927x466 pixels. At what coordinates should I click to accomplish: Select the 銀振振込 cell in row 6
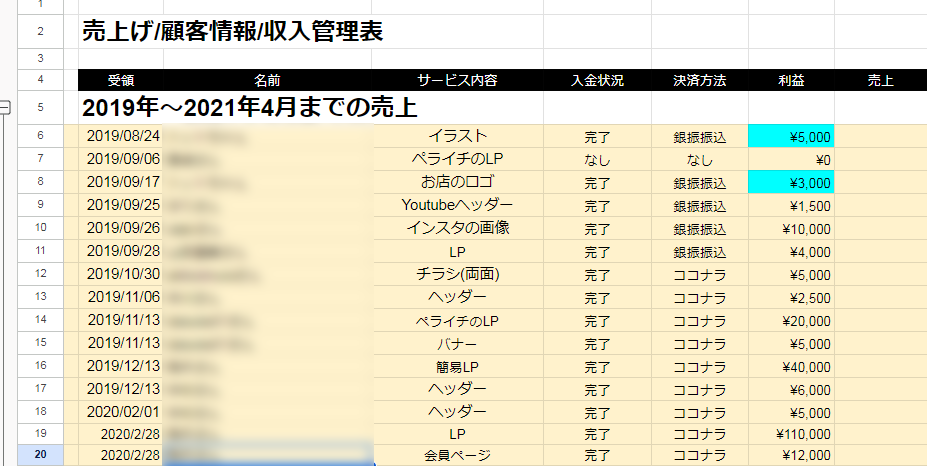point(699,137)
